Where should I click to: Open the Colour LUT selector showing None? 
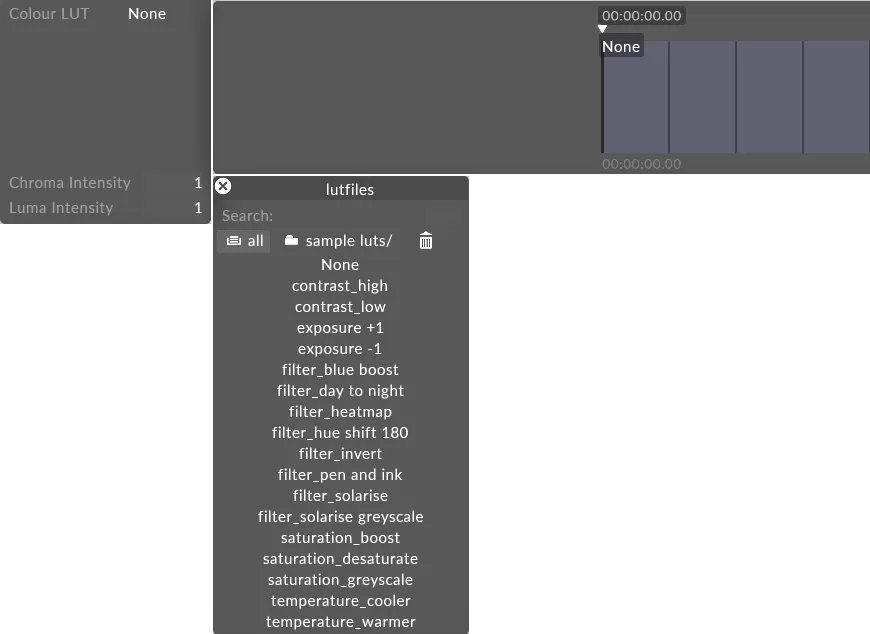[146, 14]
